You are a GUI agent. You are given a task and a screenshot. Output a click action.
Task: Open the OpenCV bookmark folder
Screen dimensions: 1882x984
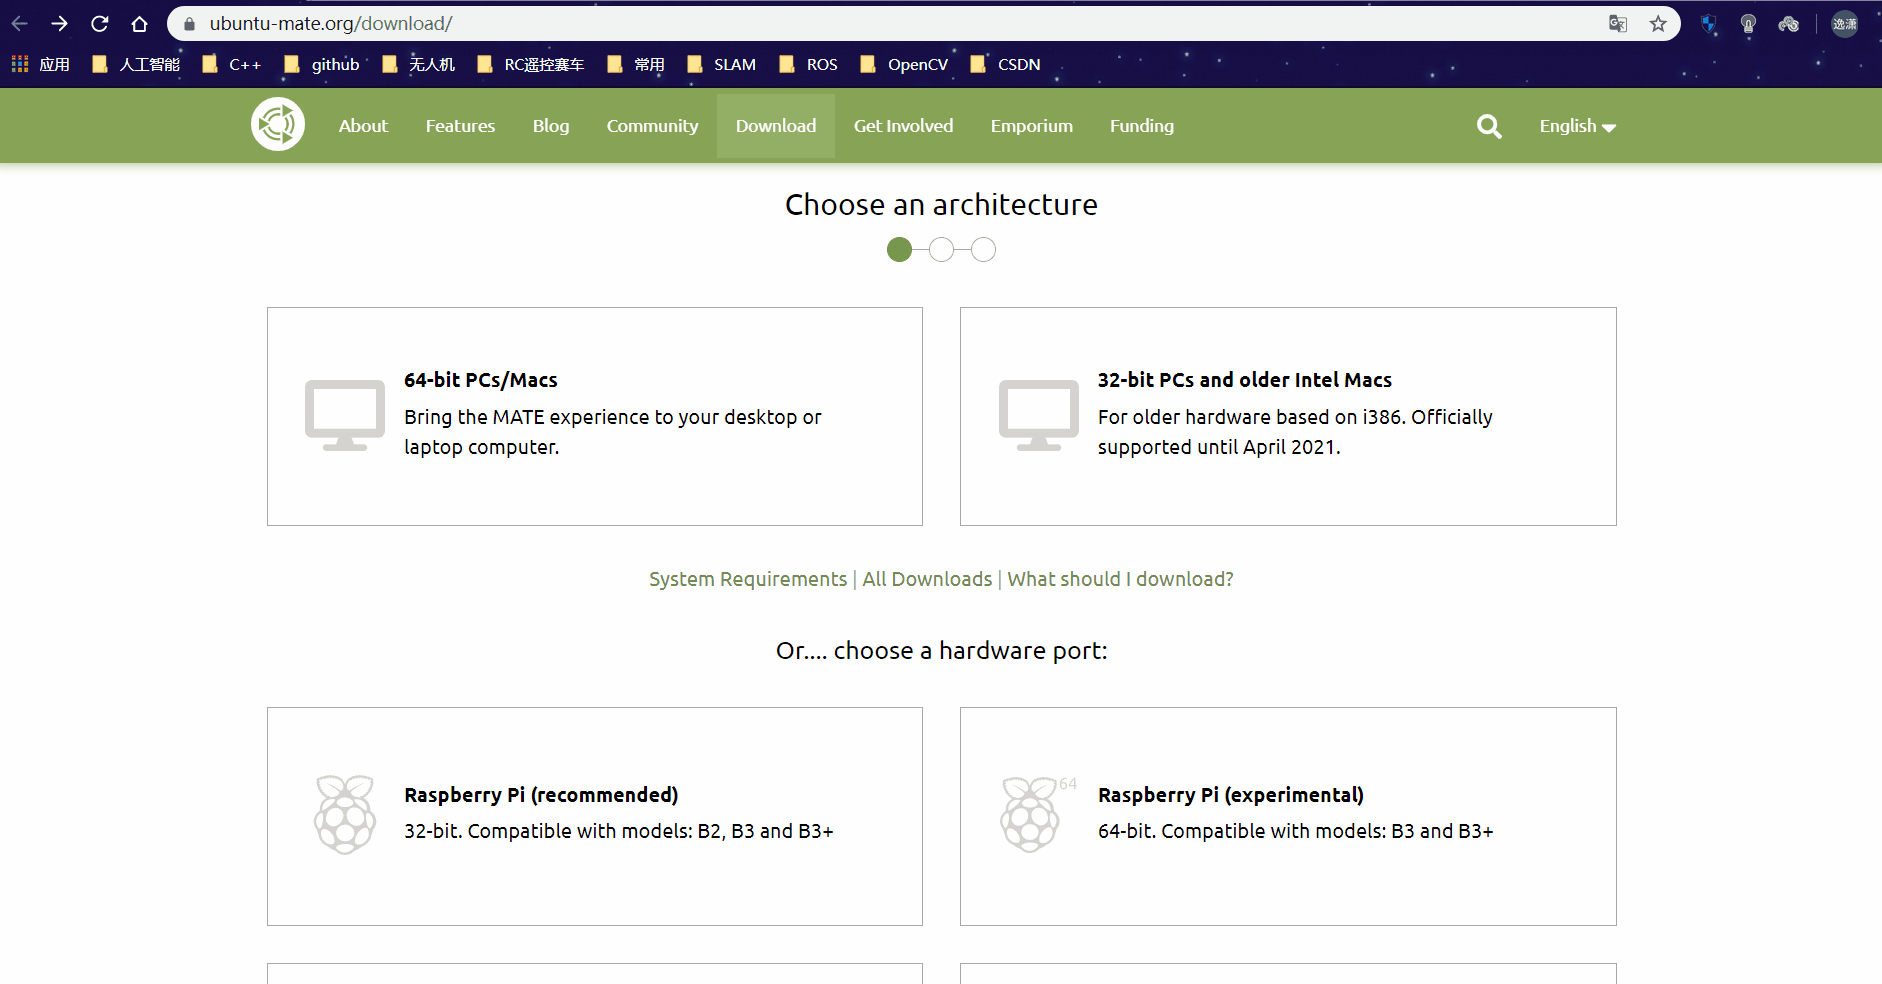point(905,64)
